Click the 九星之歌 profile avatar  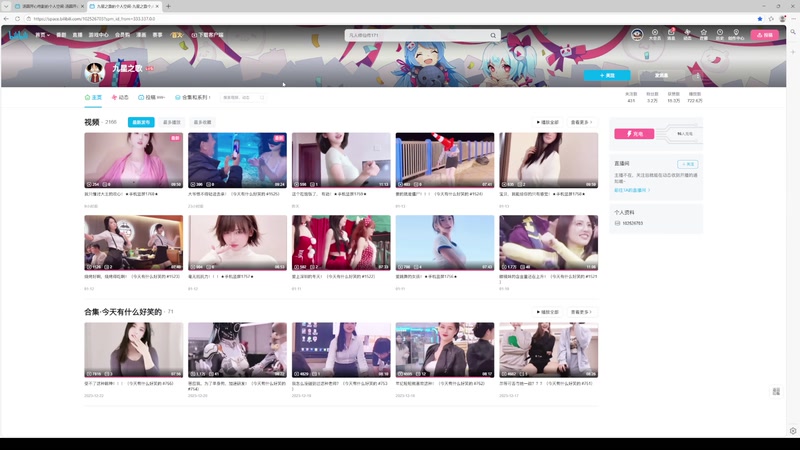click(x=96, y=71)
